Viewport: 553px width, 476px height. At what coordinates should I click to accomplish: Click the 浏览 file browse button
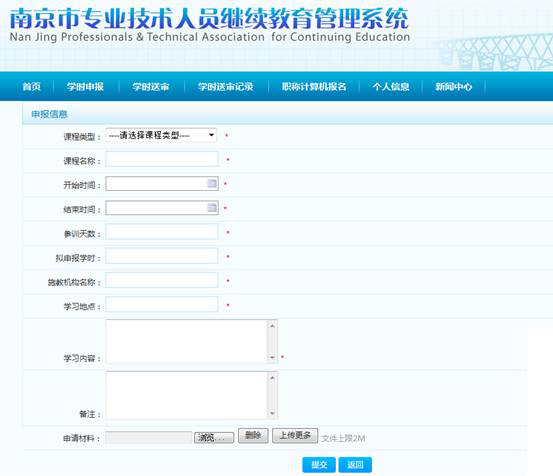point(214,438)
